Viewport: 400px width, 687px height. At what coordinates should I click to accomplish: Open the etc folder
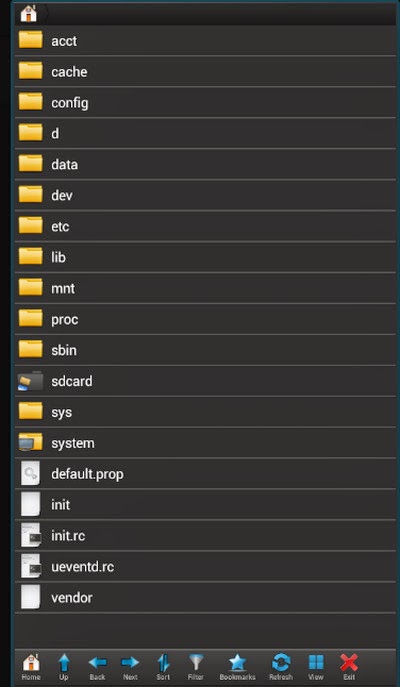205,227
